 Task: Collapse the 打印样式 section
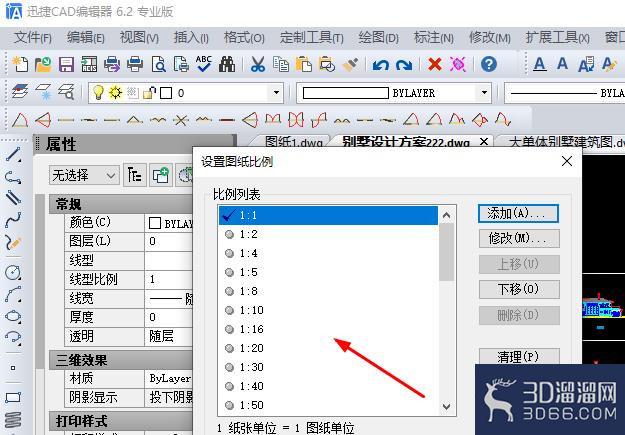point(122,421)
